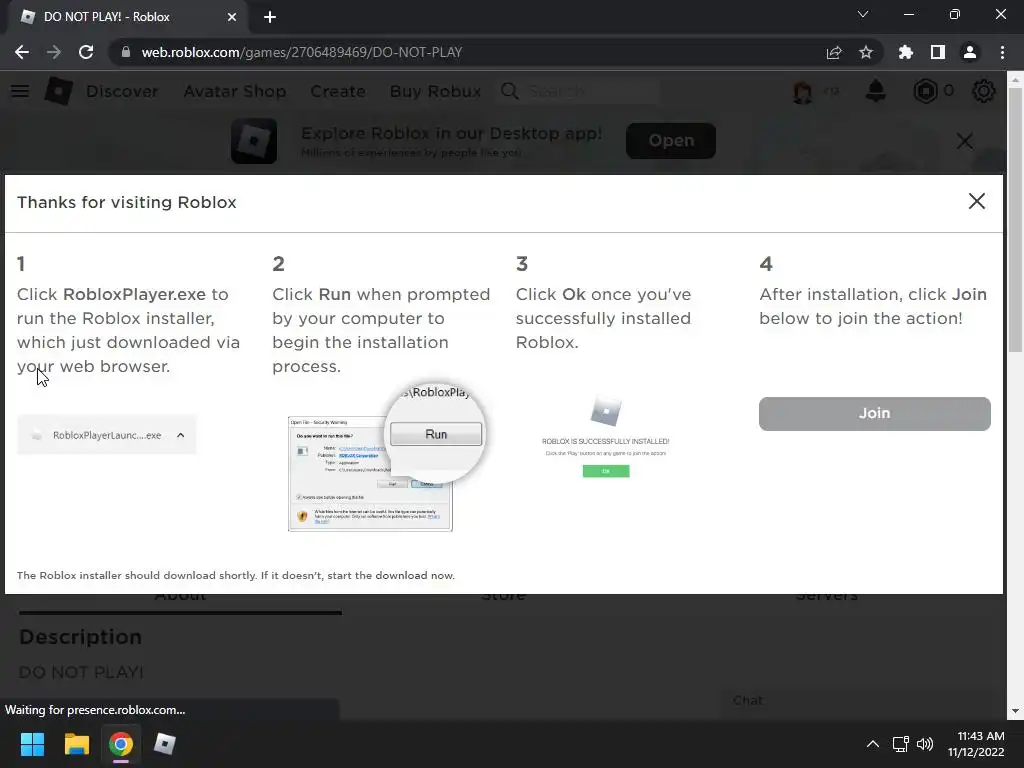Click the Roblox logo home icon
The width and height of the screenshot is (1024, 768).
[58, 91]
